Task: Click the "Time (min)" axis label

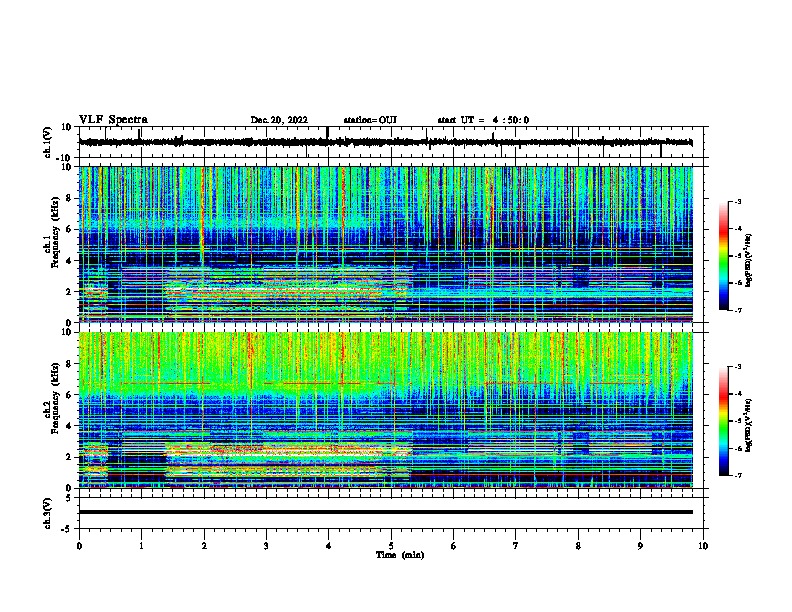Action: [400, 555]
